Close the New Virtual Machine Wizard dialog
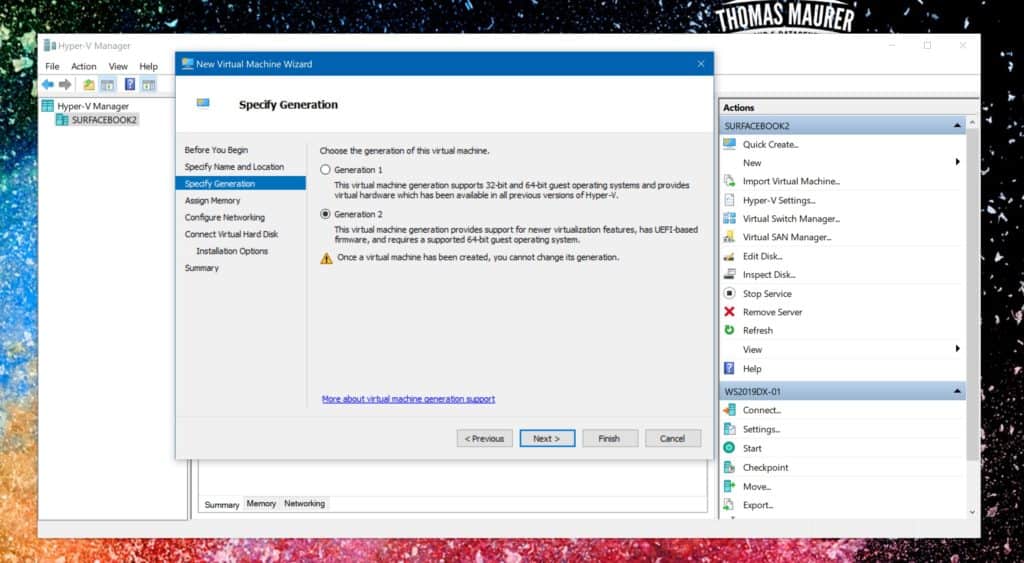Viewport: 1024px width, 563px height. pos(701,64)
